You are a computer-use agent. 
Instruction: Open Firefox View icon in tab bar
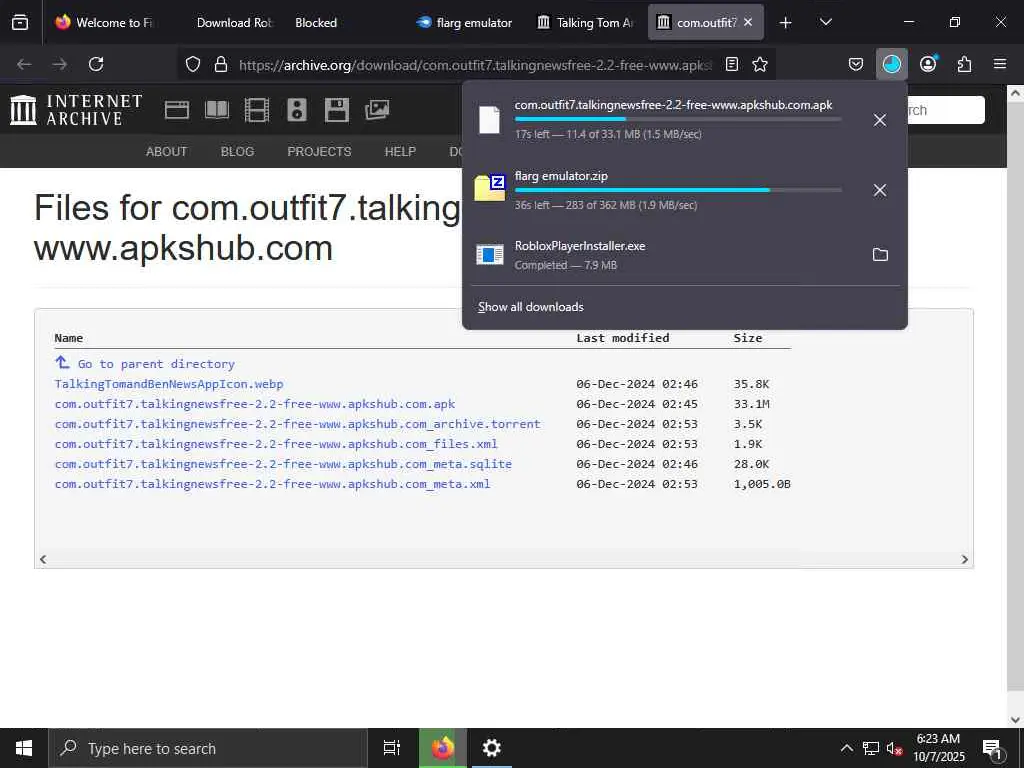(20, 22)
